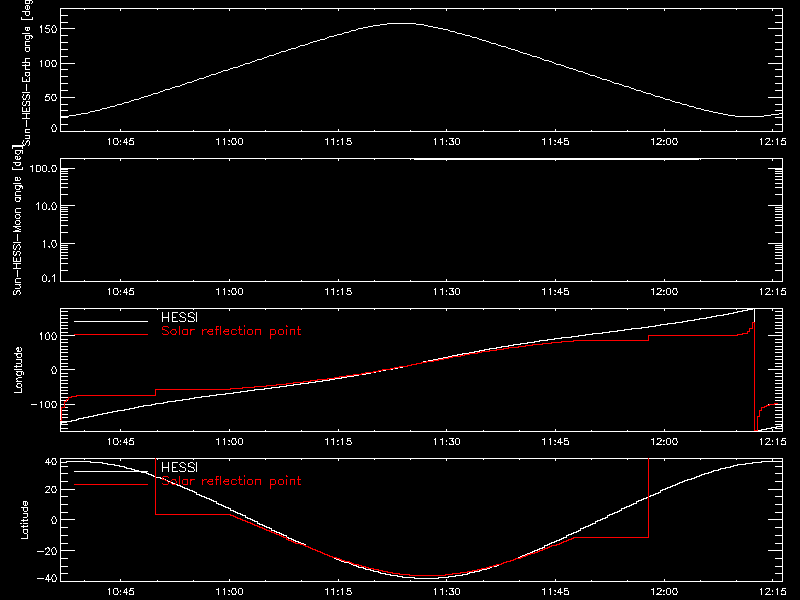Click the 50 tick label on Earth angle axis

point(51,98)
